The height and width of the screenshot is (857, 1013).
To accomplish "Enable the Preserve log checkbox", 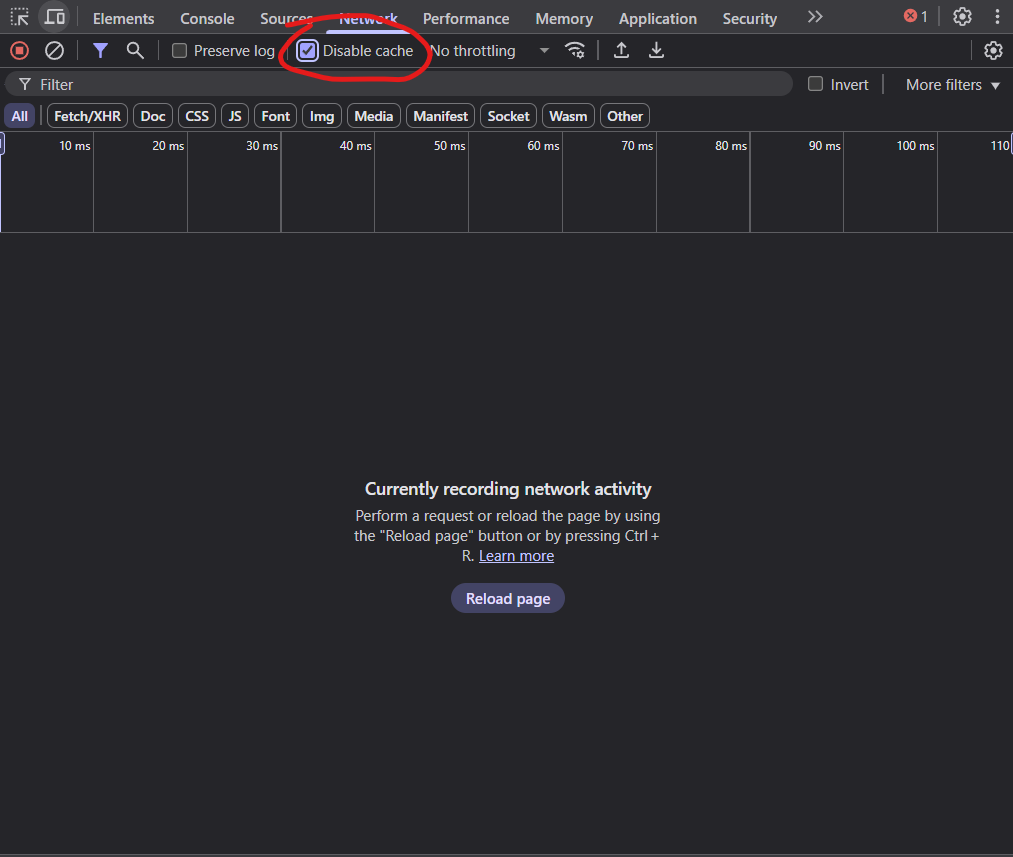I will (180, 51).
